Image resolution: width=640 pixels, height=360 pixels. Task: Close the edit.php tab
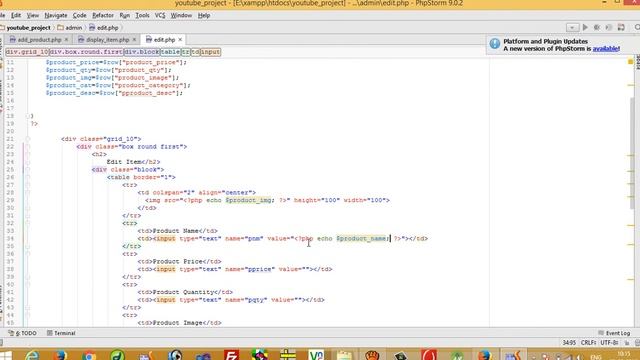[180, 40]
